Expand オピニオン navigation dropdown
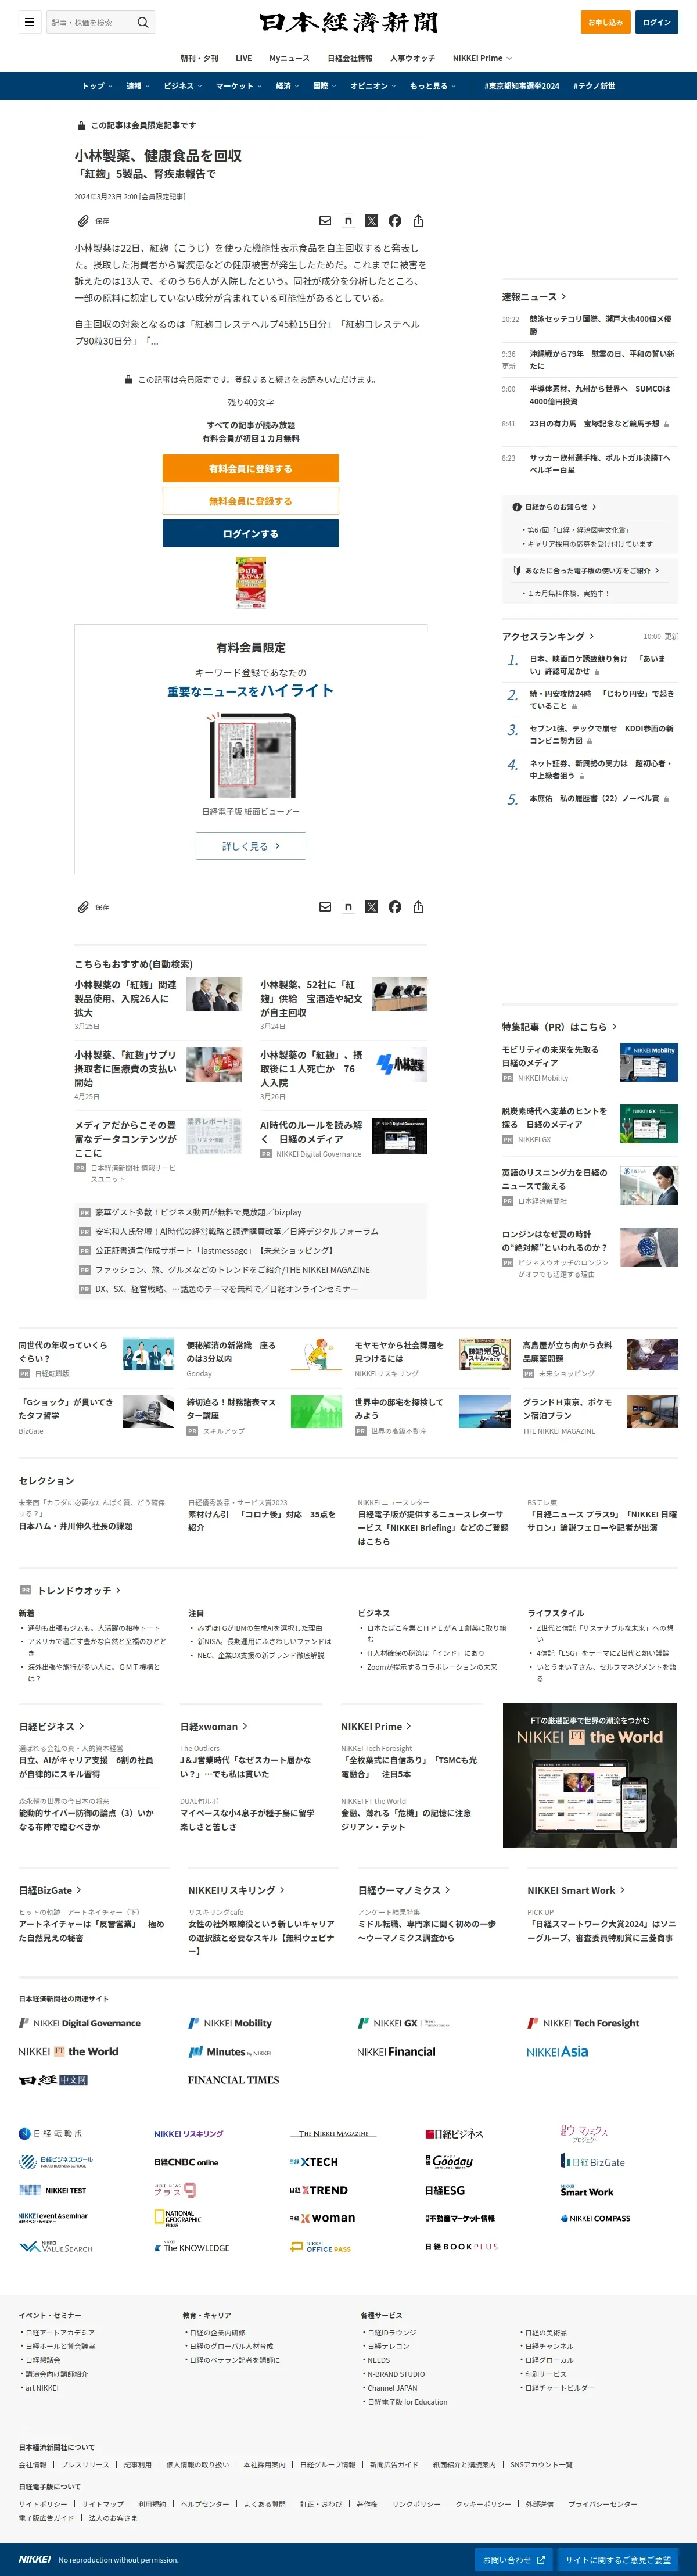 coord(373,86)
